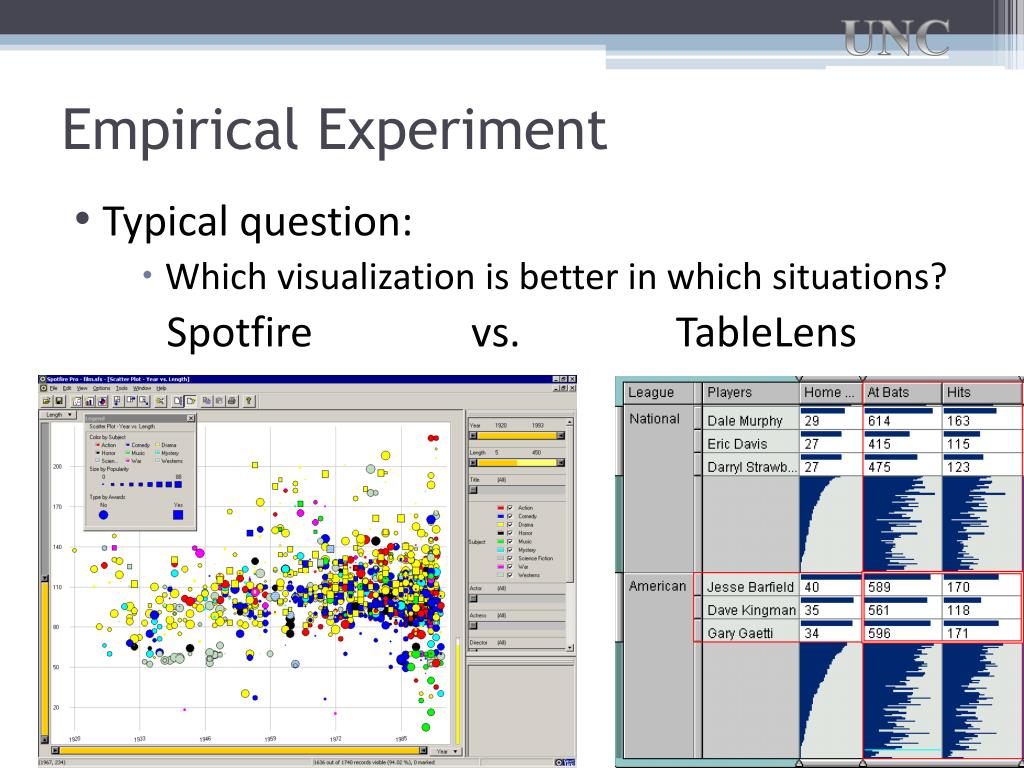Viewport: 1024px width, 768px height.
Task: Click the 614 At Bats value
Action: (880, 421)
